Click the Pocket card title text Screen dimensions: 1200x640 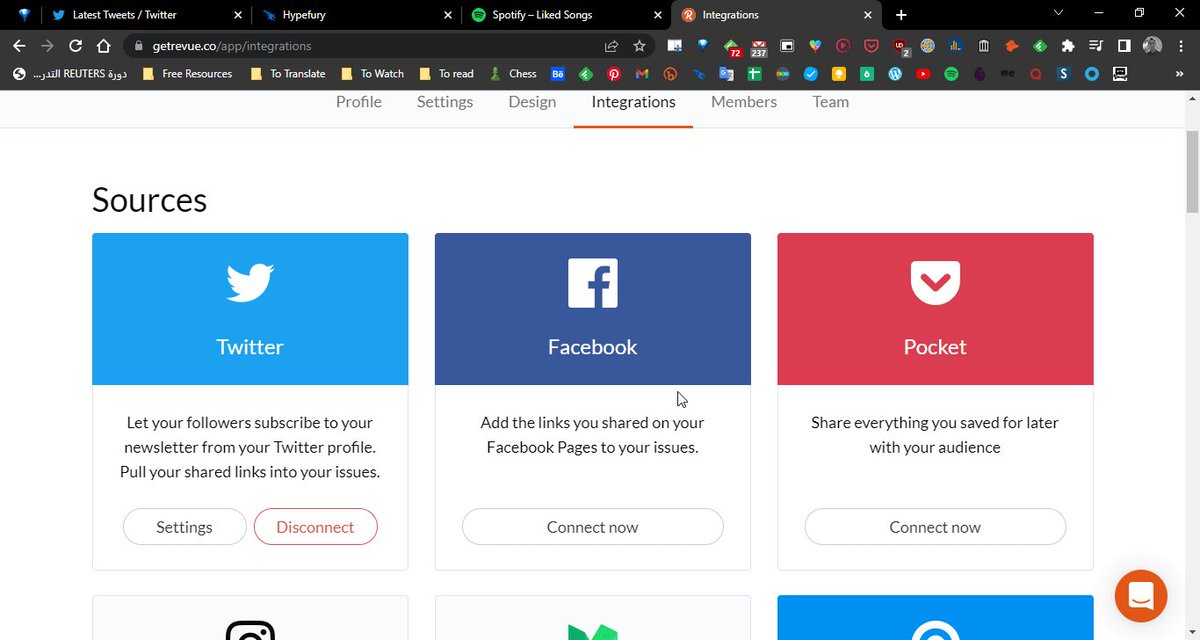pyautogui.click(x=935, y=347)
